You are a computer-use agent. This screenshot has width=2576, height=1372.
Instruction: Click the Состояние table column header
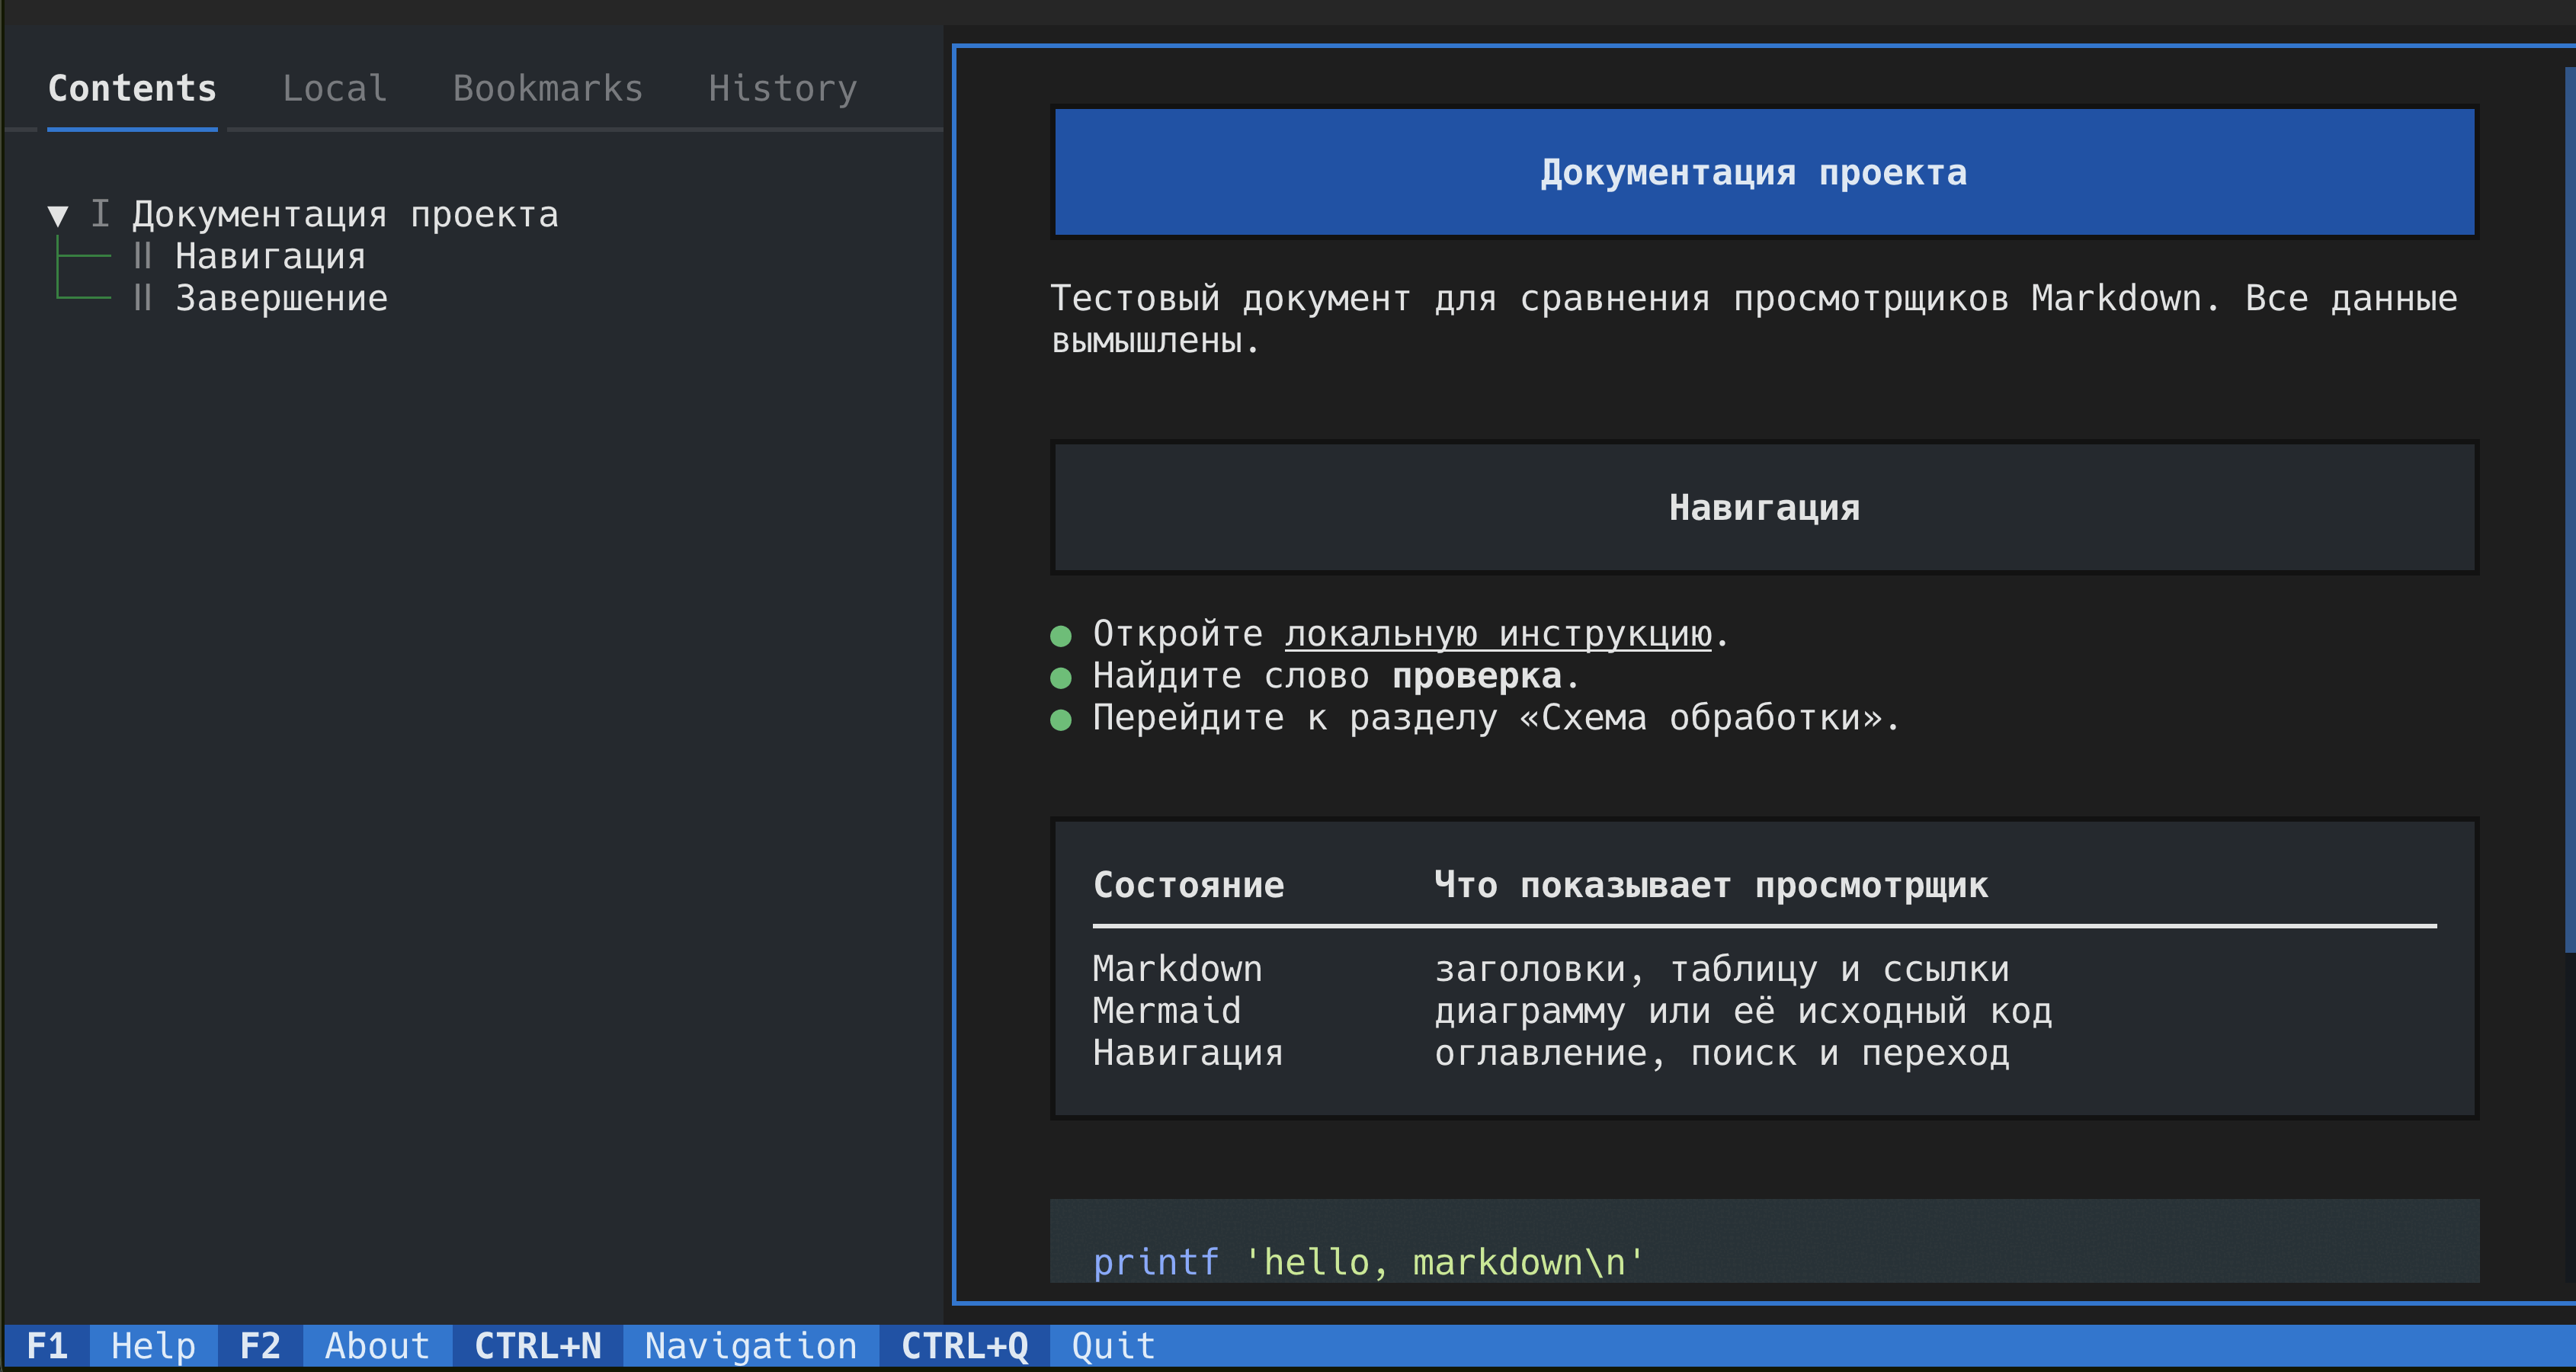coord(1188,885)
